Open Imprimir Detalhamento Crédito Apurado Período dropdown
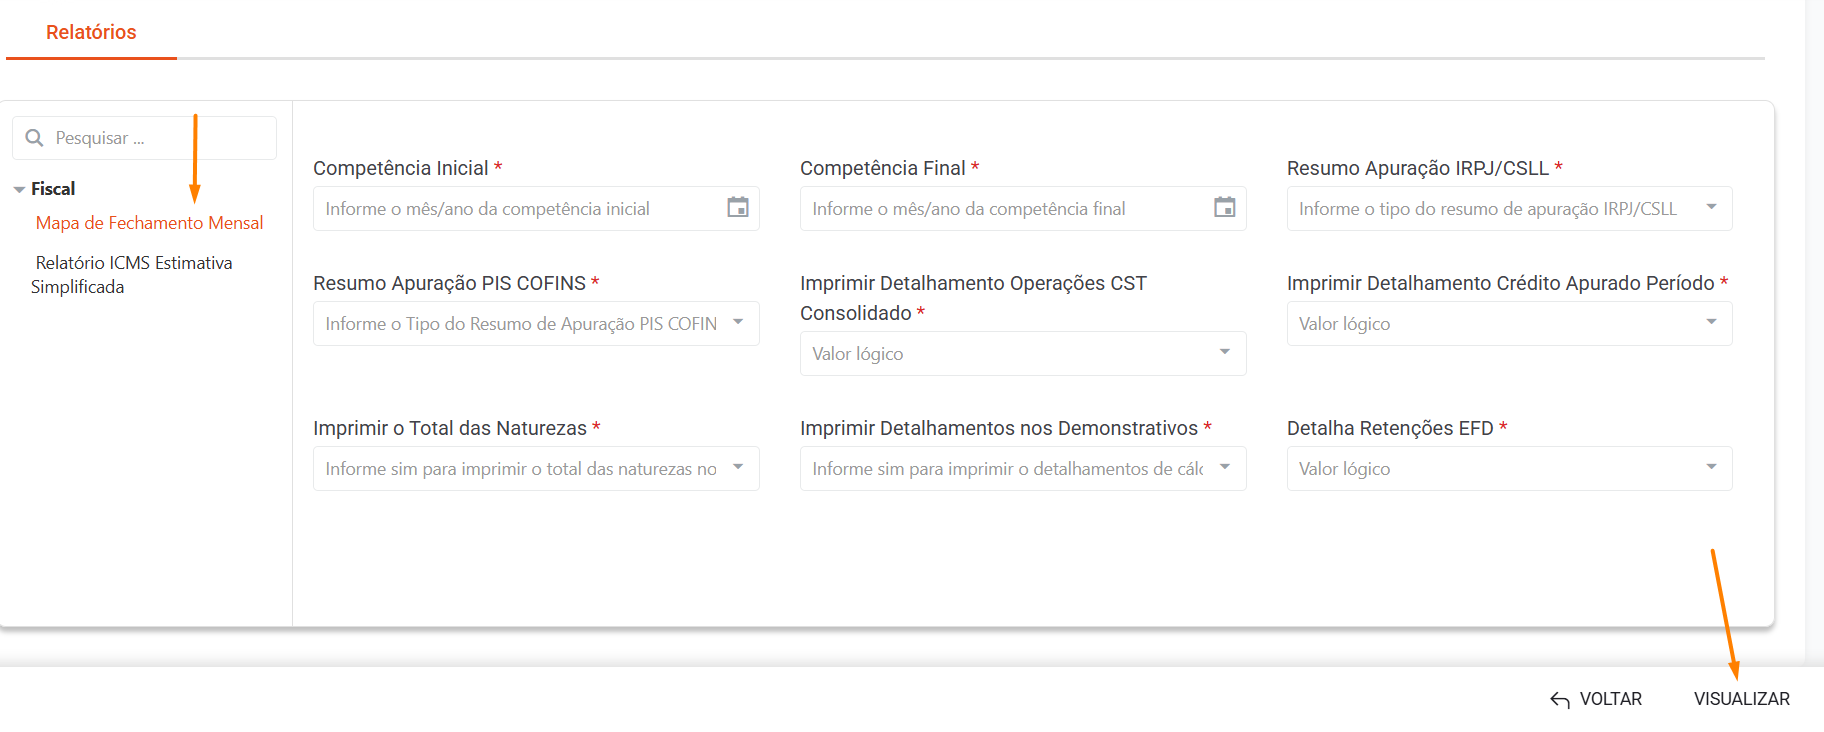 tap(1711, 323)
